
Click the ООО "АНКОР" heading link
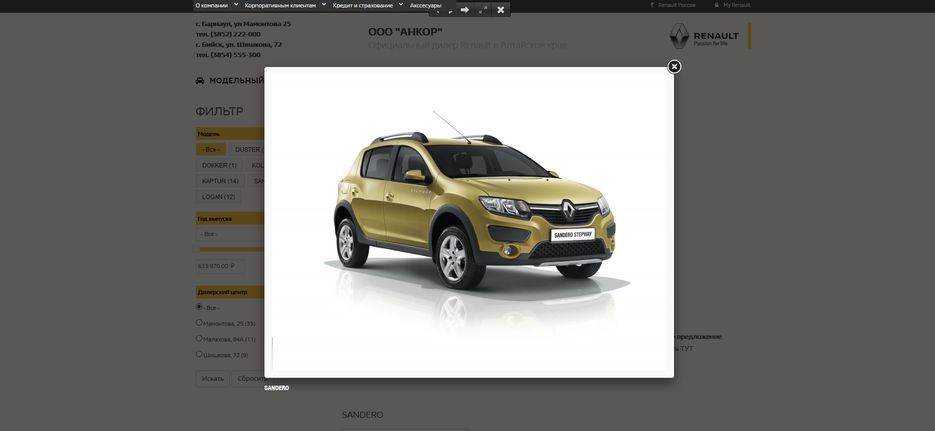click(x=405, y=32)
